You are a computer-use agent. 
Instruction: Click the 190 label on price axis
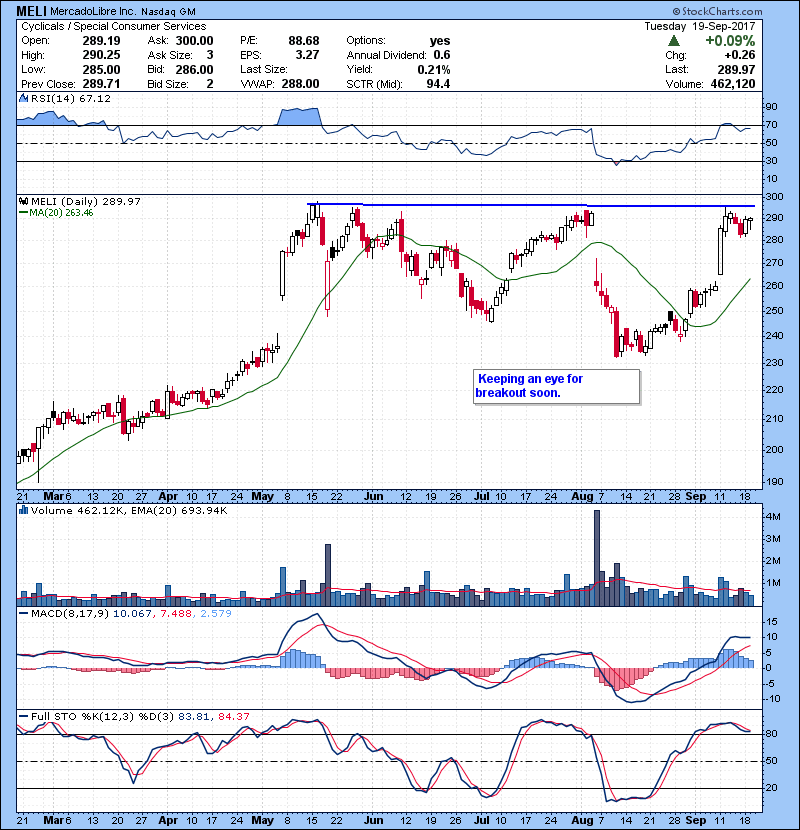(x=775, y=482)
